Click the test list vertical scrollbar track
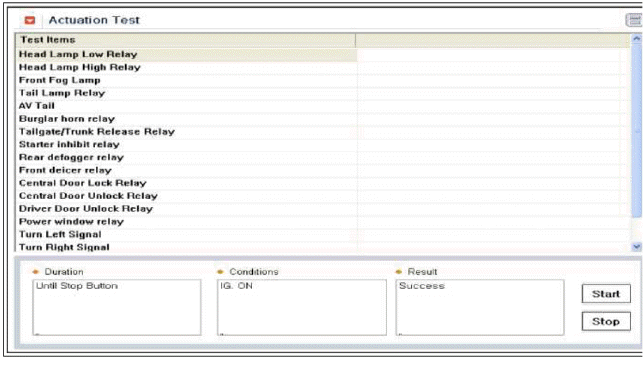The width and height of the screenshot is (643, 365). point(636,143)
